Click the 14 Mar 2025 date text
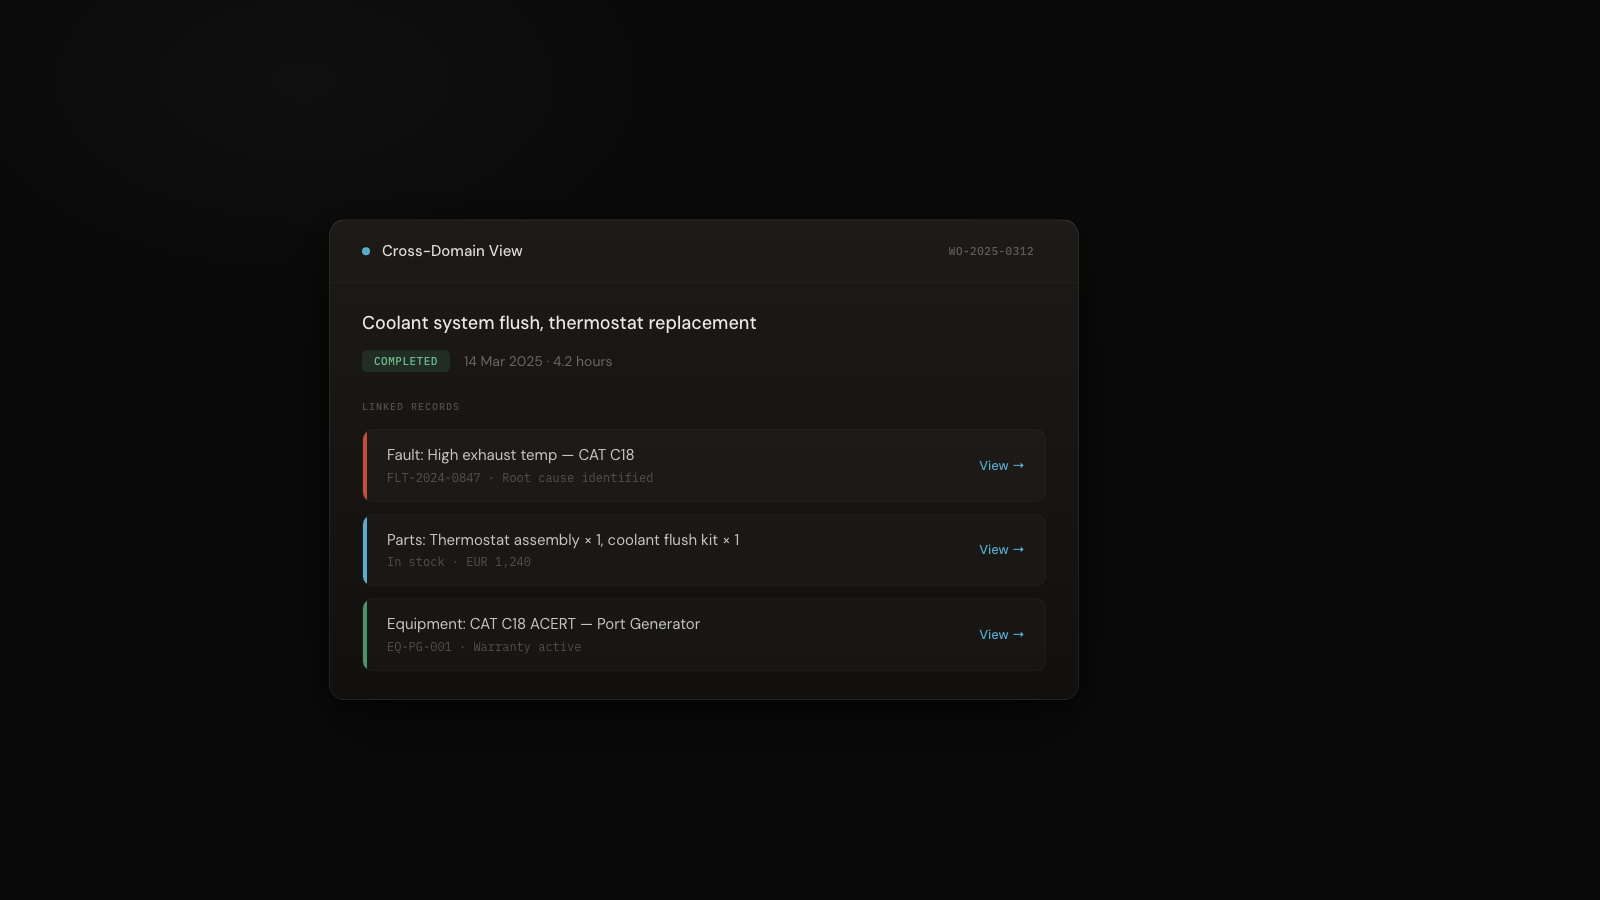The width and height of the screenshot is (1600, 900). [x=503, y=362]
